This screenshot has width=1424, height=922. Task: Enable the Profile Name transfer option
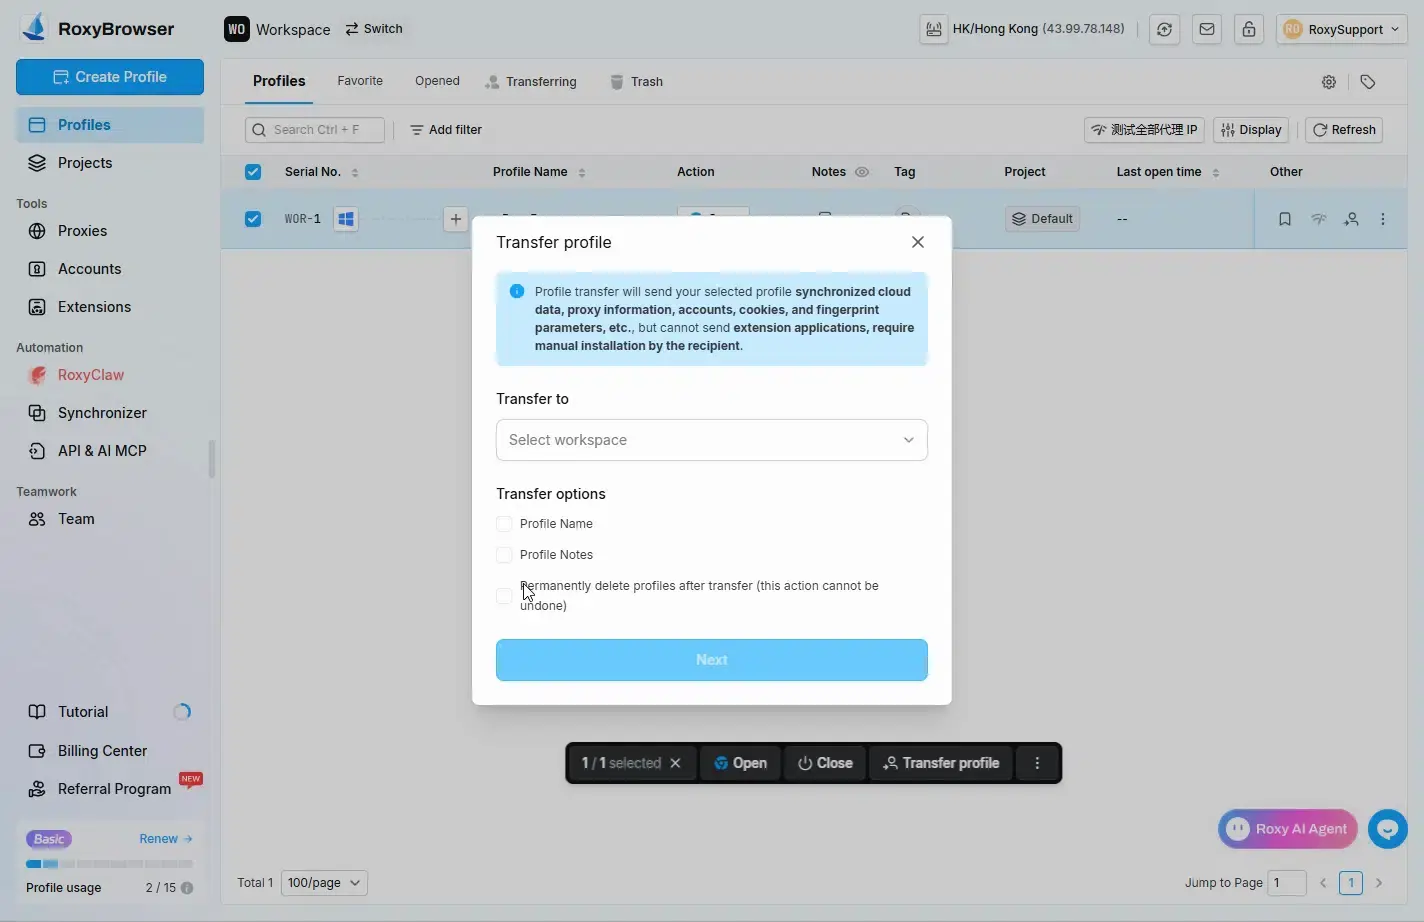pos(504,524)
